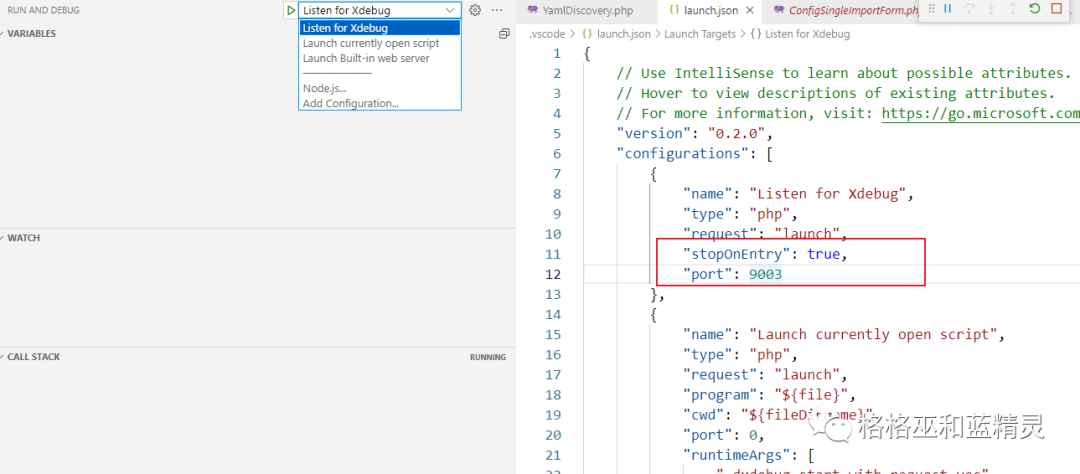Click "port": 0 value on line 20
This screenshot has width=1080, height=474.
753,435
